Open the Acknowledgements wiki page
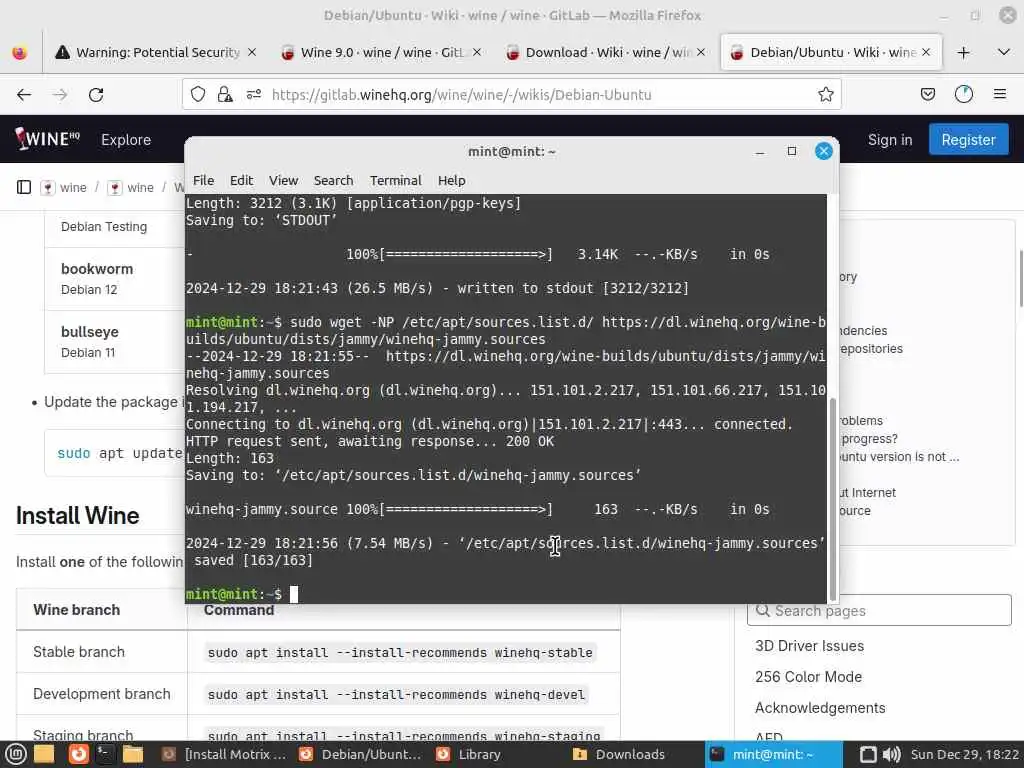Viewport: 1024px width, 768px height. point(820,708)
